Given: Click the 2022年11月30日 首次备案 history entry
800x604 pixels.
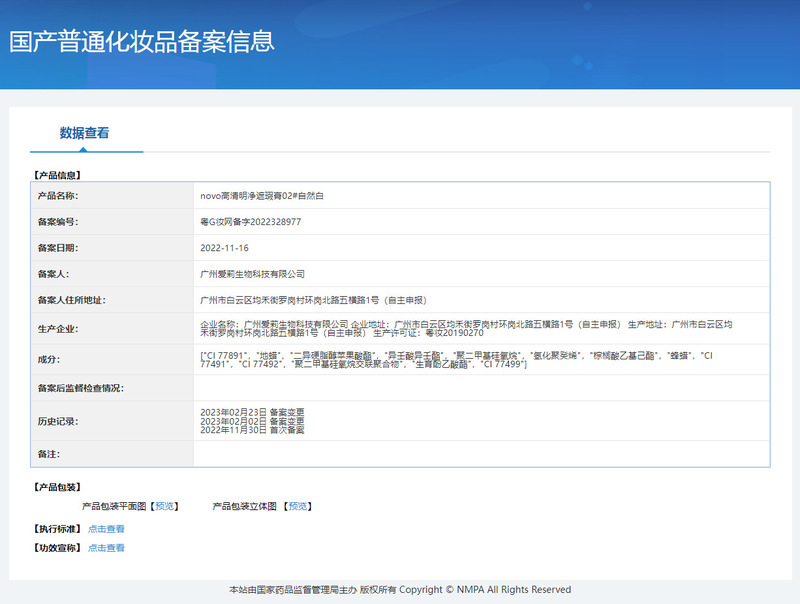Looking at the screenshot, I should tap(252, 430).
